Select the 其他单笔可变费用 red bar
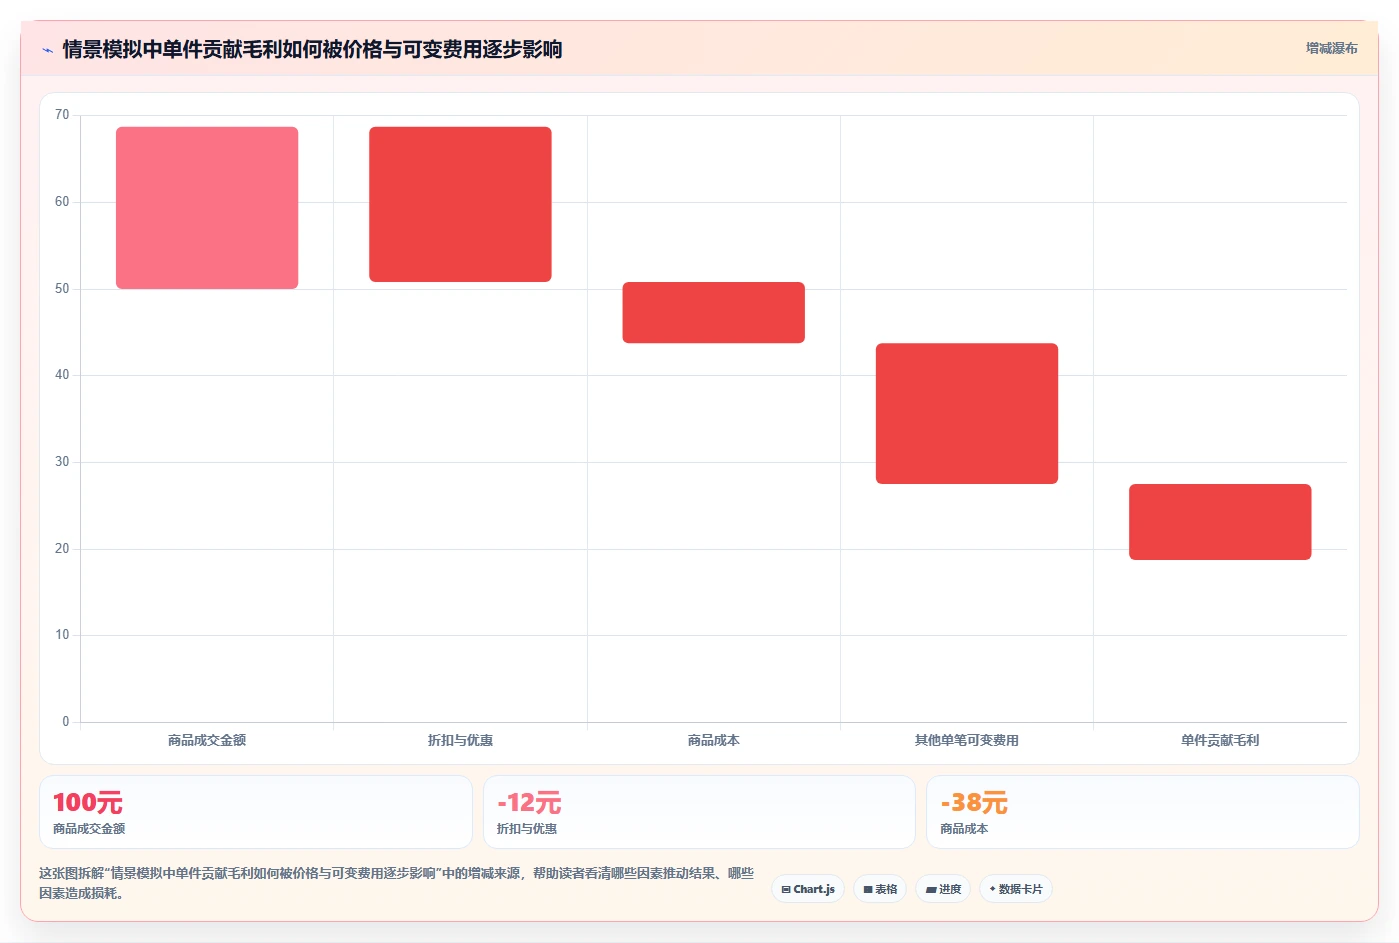The width and height of the screenshot is (1399, 943). (967, 414)
